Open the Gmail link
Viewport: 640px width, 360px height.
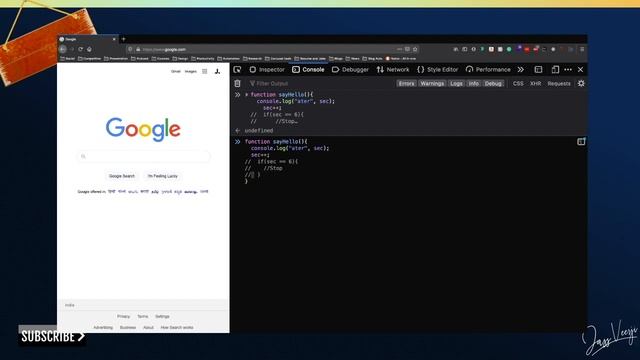click(x=176, y=71)
